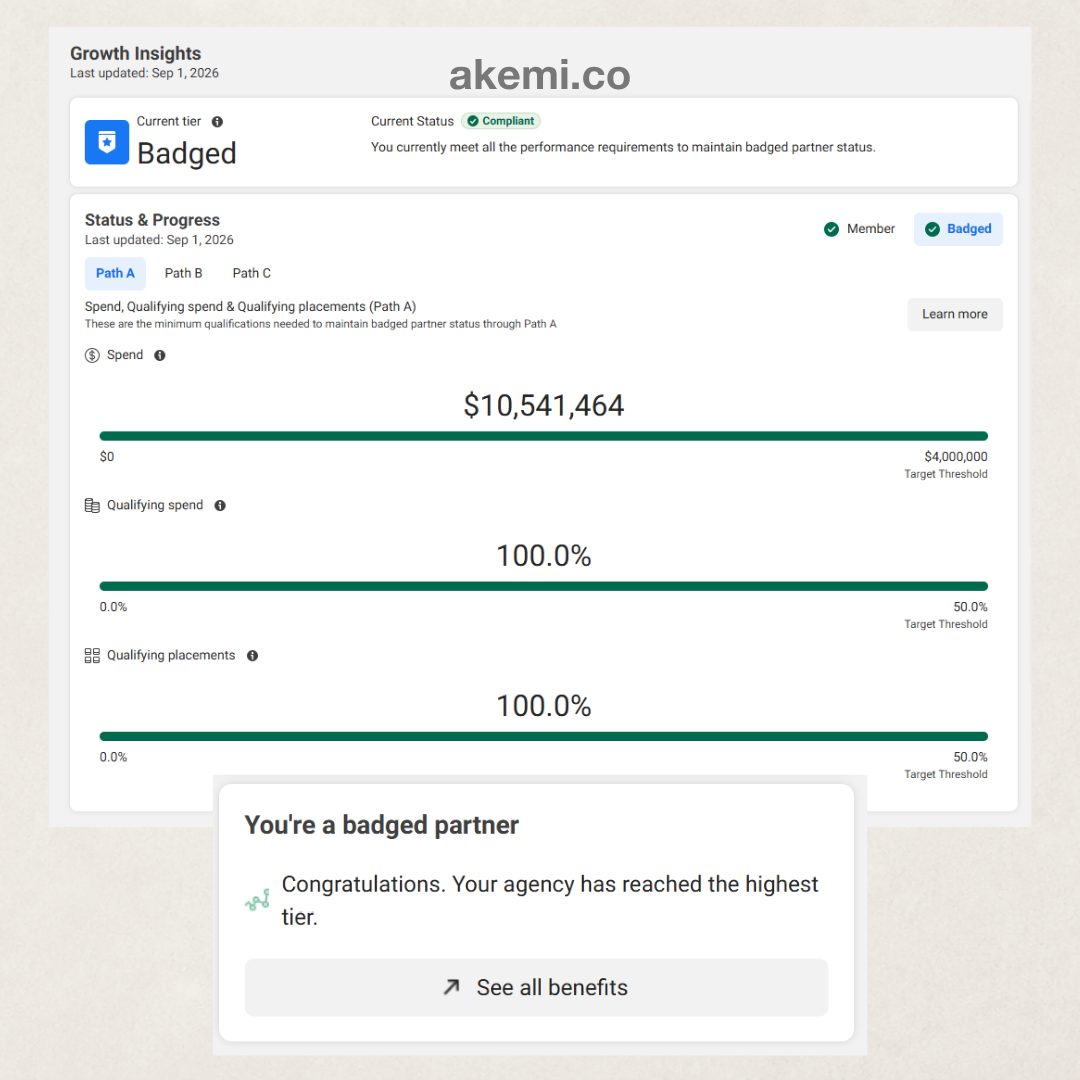The width and height of the screenshot is (1080, 1080).
Task: Open the Current tier info icon
Action: [x=217, y=122]
